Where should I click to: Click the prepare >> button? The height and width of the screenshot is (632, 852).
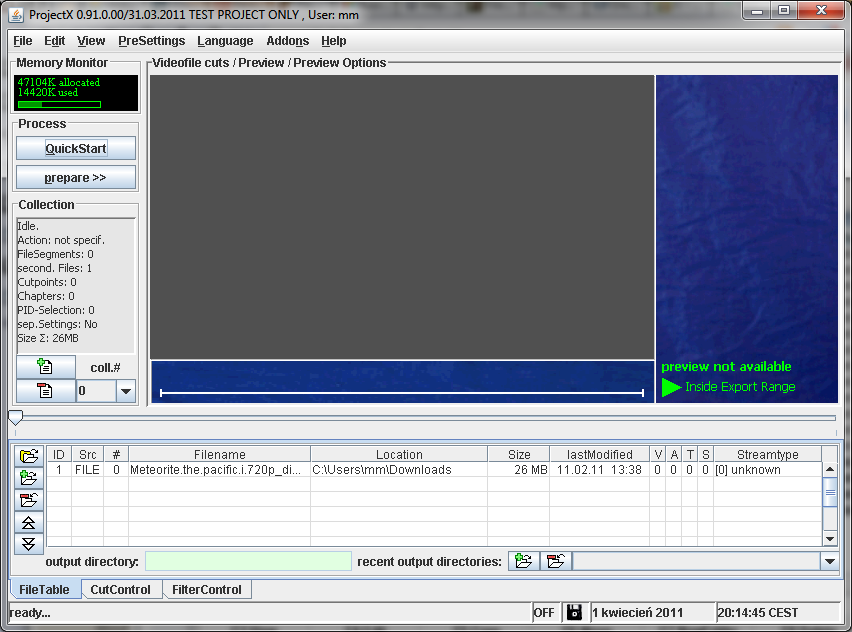[76, 178]
